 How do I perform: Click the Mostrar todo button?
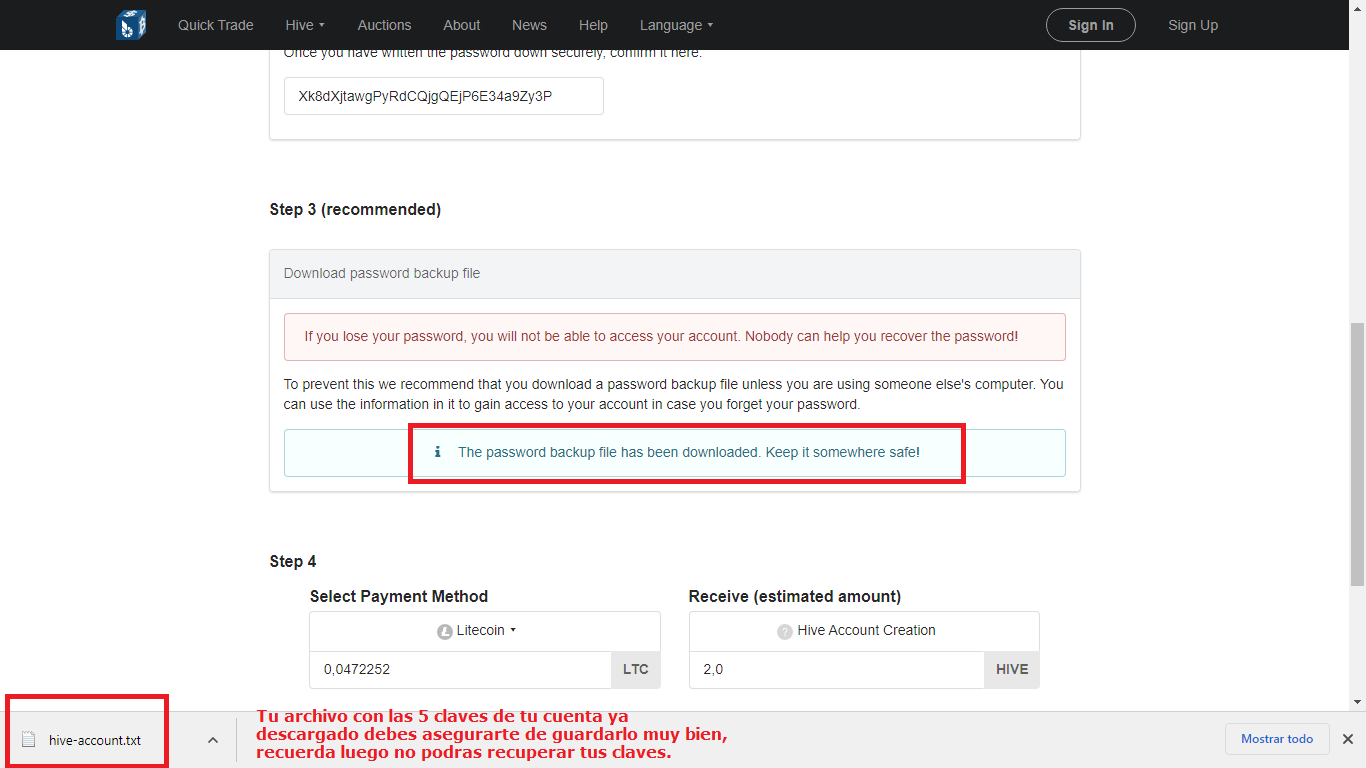coord(1277,739)
